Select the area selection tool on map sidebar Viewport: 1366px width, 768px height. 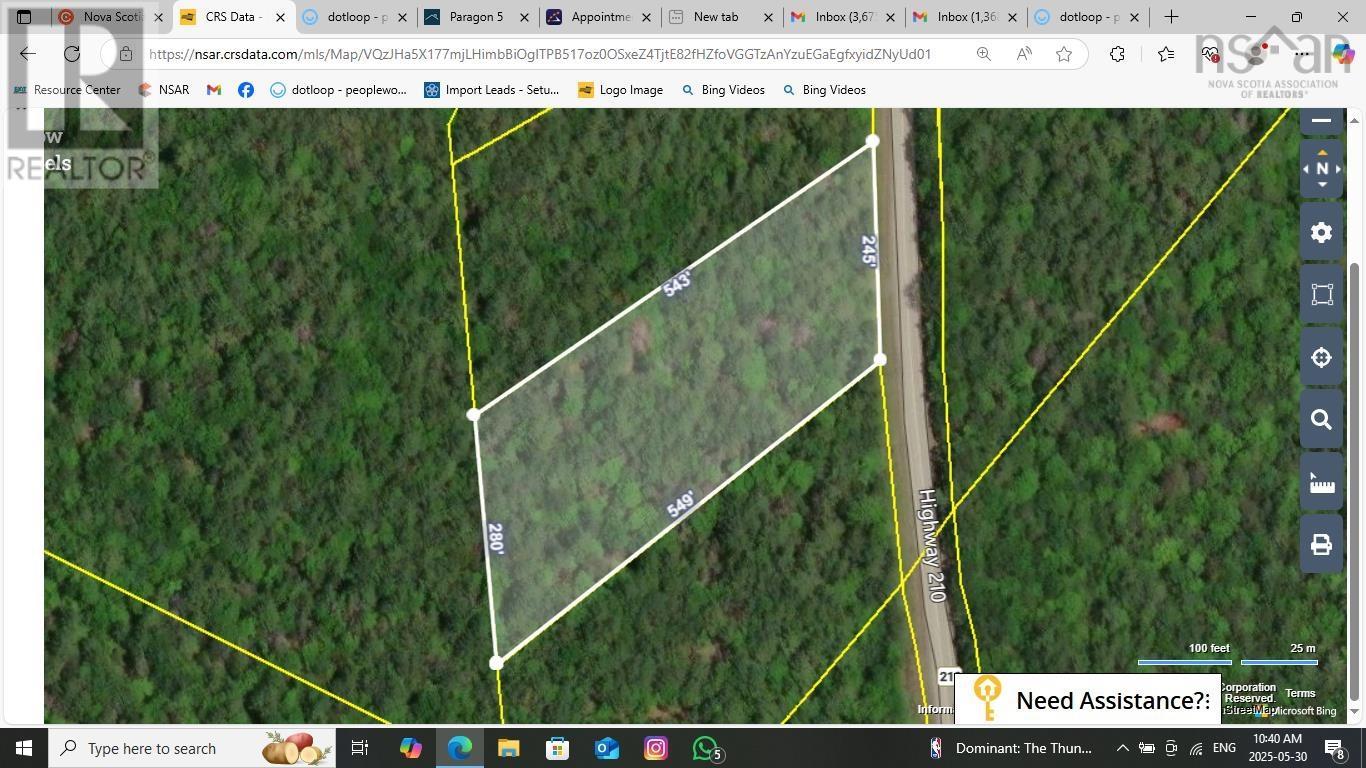tap(1320, 294)
